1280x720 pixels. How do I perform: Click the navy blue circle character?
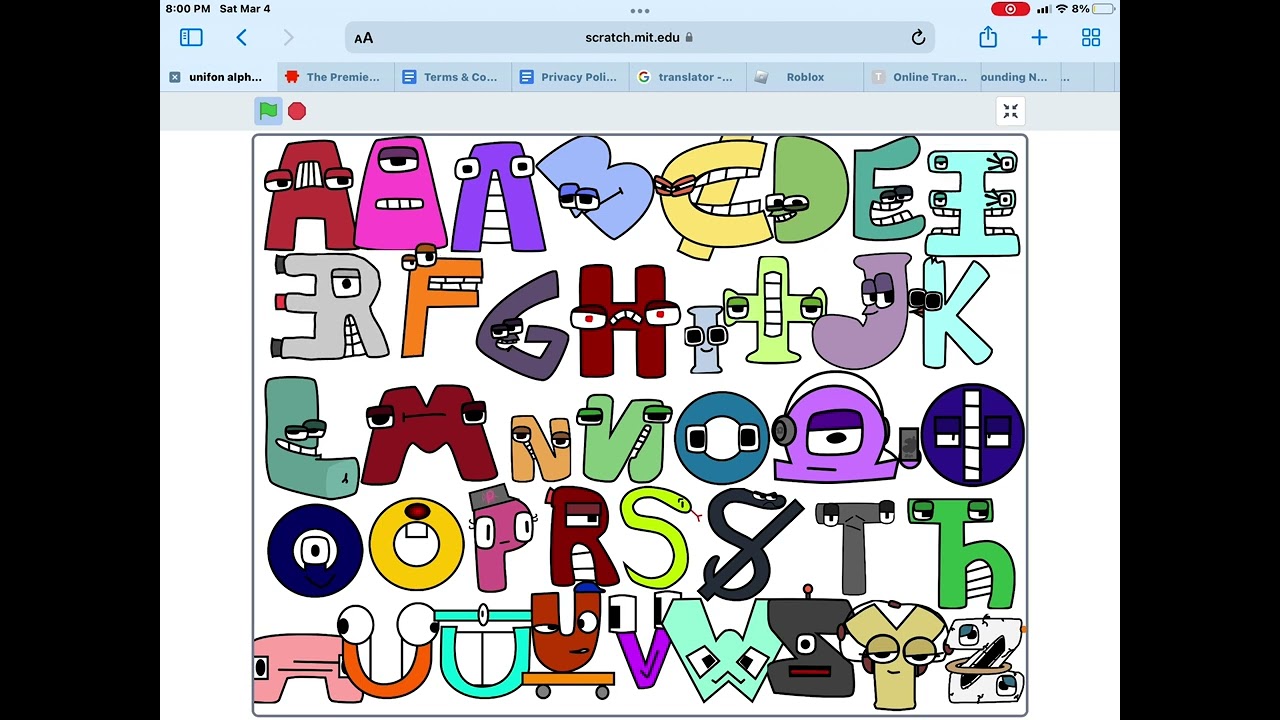tap(315, 550)
